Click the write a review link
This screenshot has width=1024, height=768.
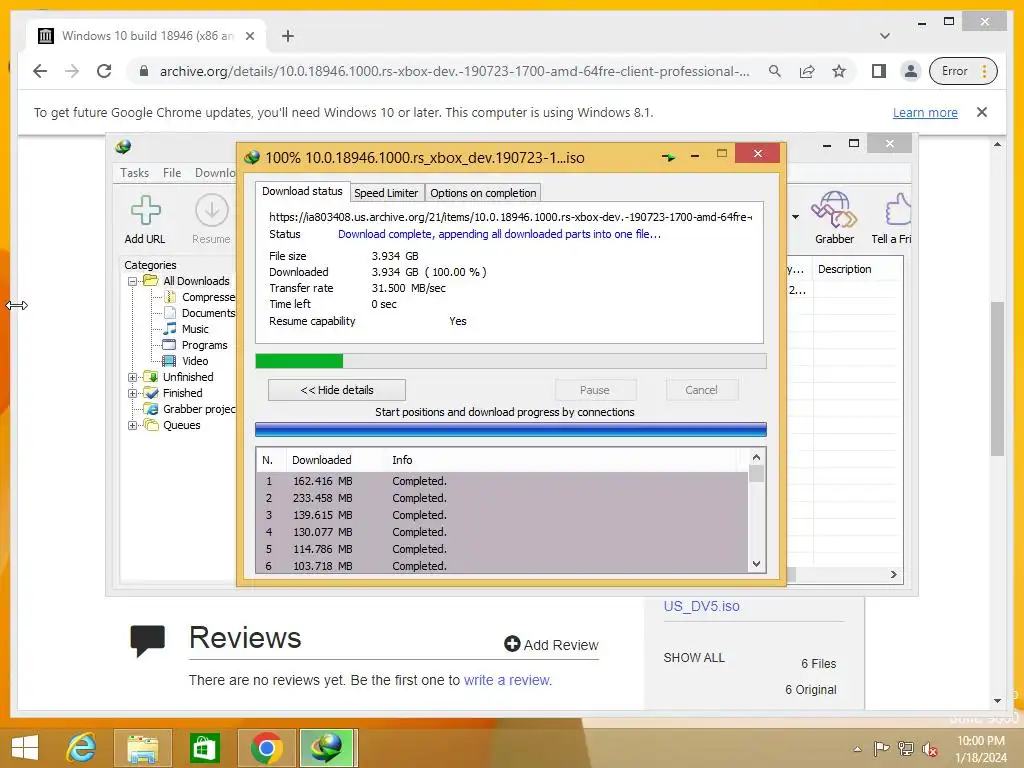click(507, 680)
